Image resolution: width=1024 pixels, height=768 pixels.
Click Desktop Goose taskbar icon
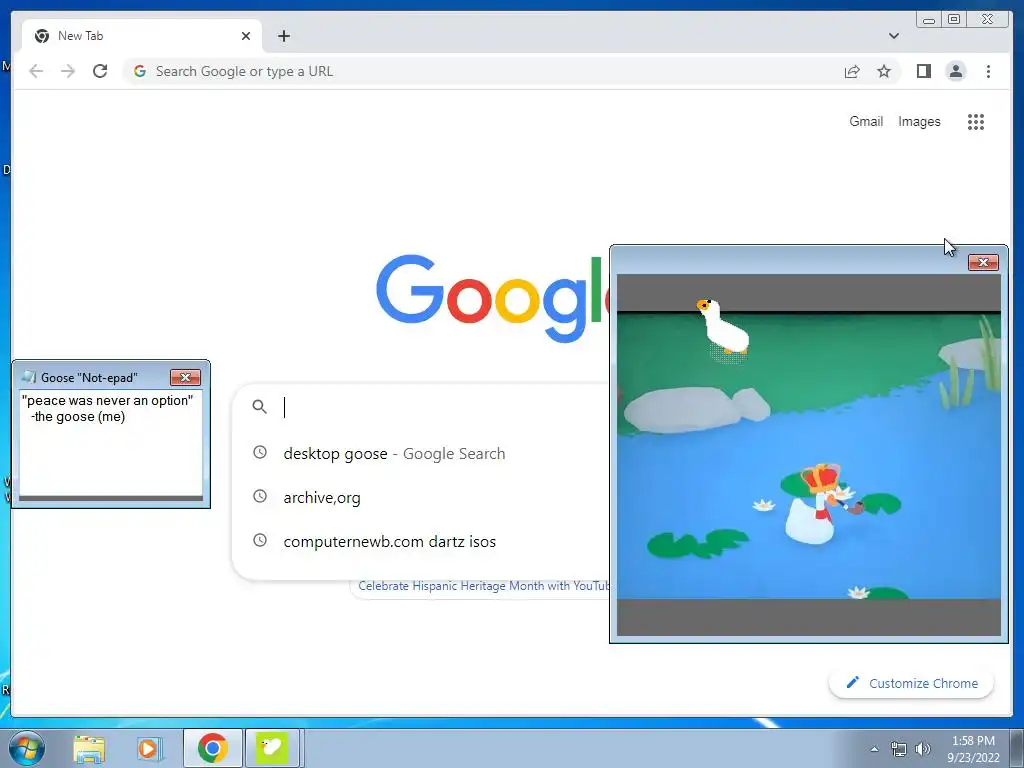coord(272,748)
